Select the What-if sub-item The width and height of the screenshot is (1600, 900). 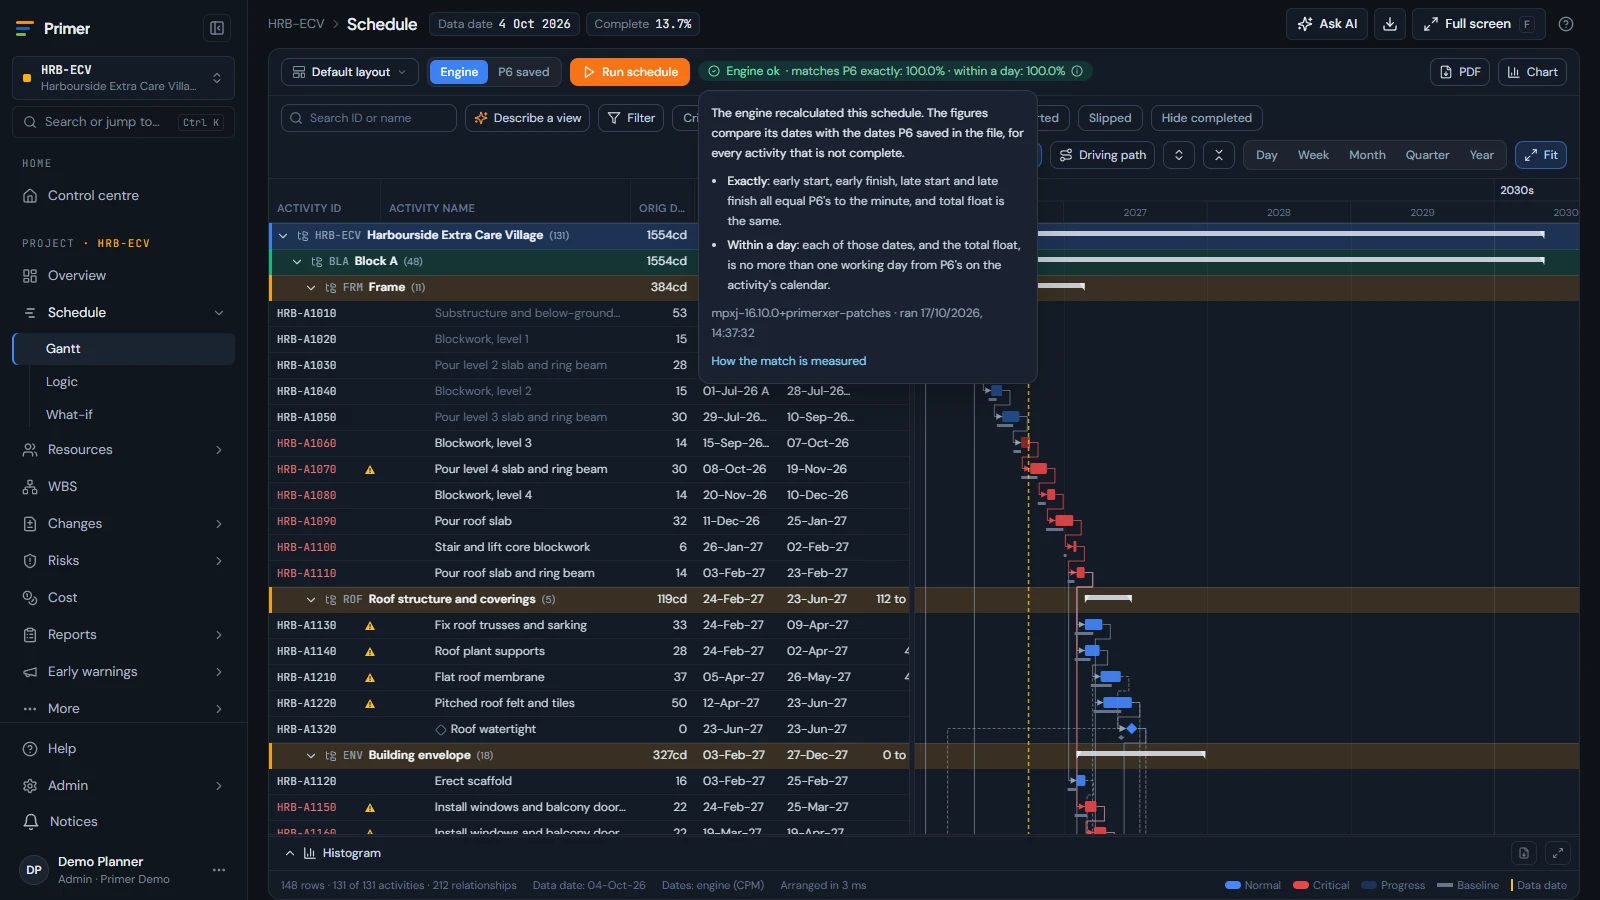69,415
